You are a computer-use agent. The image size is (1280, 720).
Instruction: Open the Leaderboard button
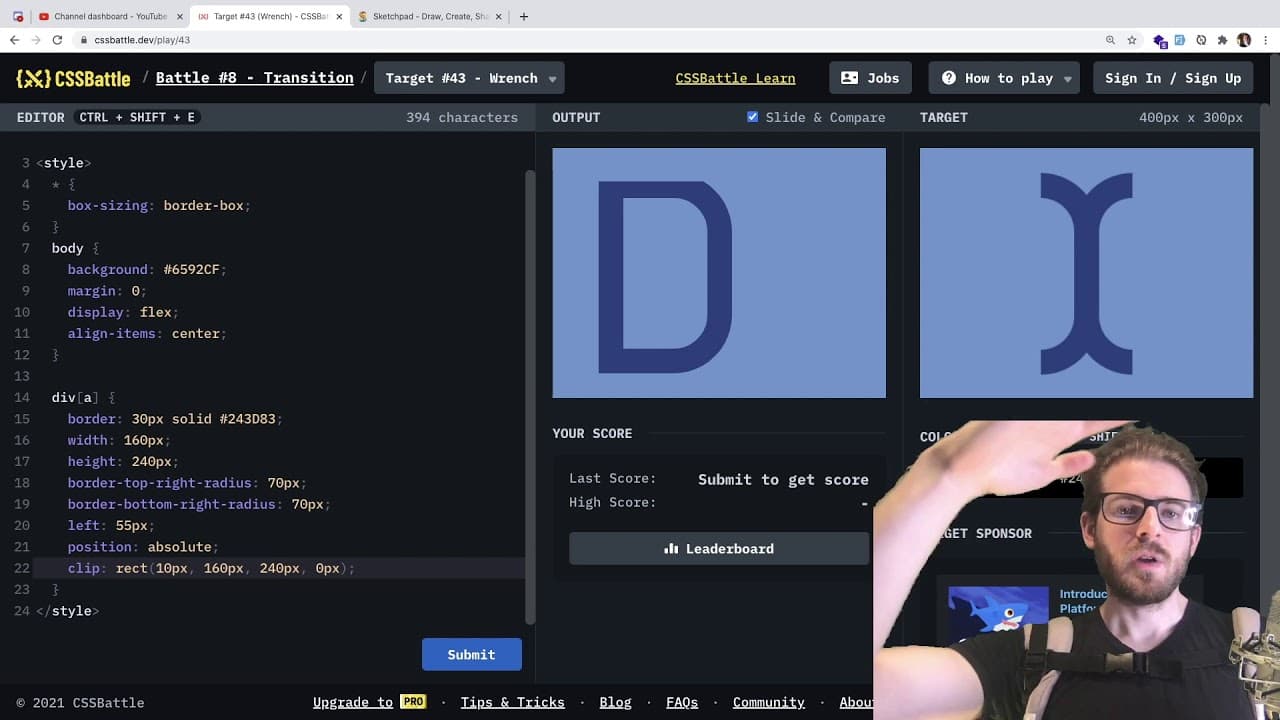719,548
